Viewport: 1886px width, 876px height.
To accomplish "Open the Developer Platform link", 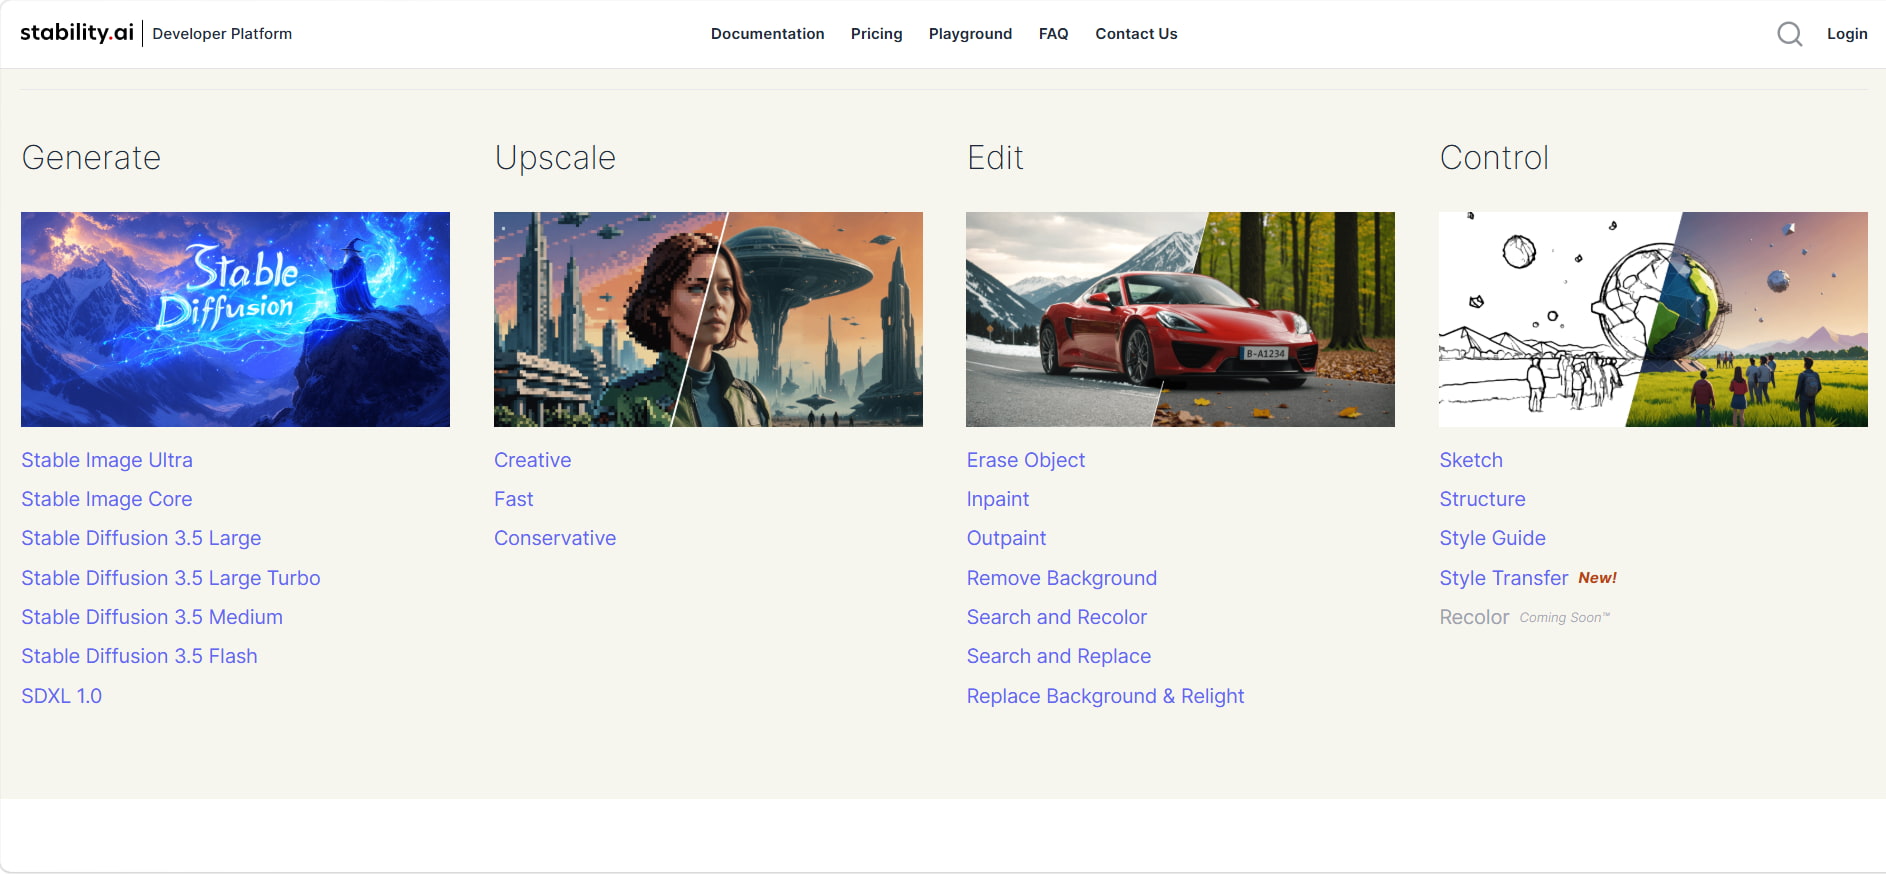I will point(222,34).
